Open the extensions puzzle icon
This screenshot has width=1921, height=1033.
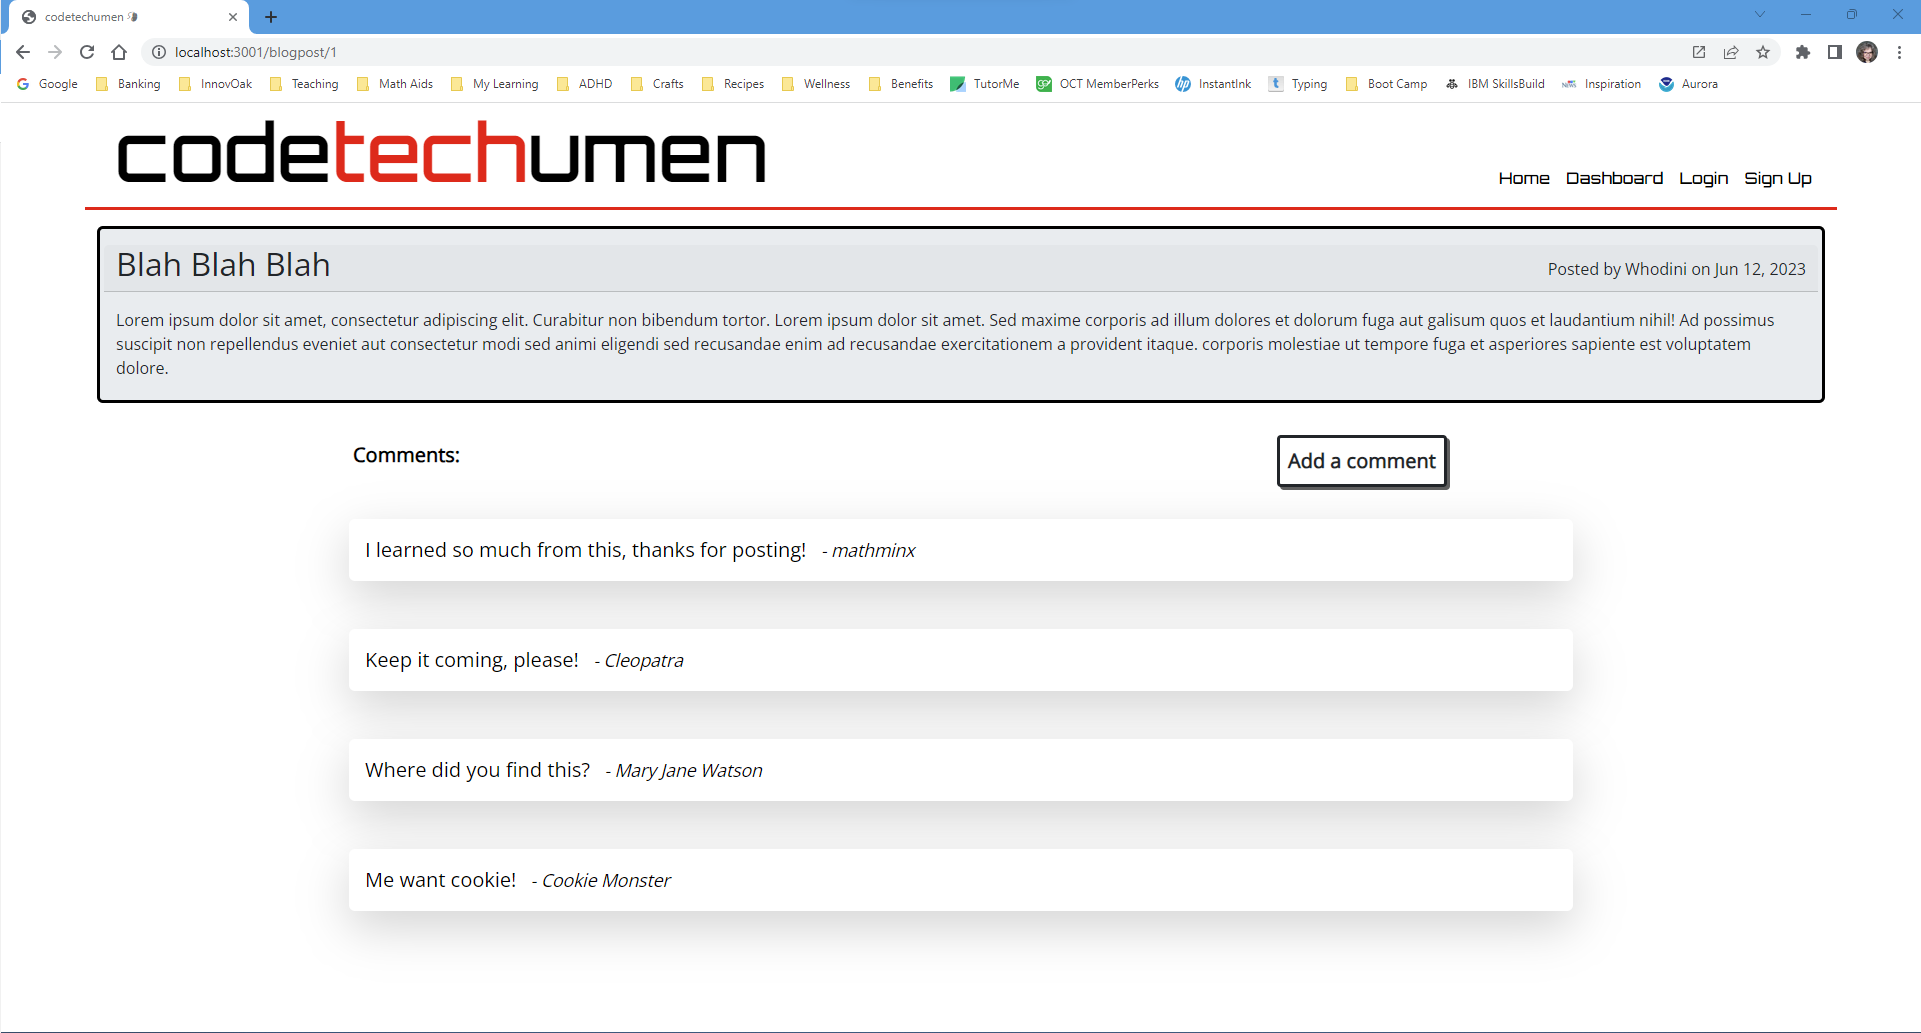point(1804,52)
